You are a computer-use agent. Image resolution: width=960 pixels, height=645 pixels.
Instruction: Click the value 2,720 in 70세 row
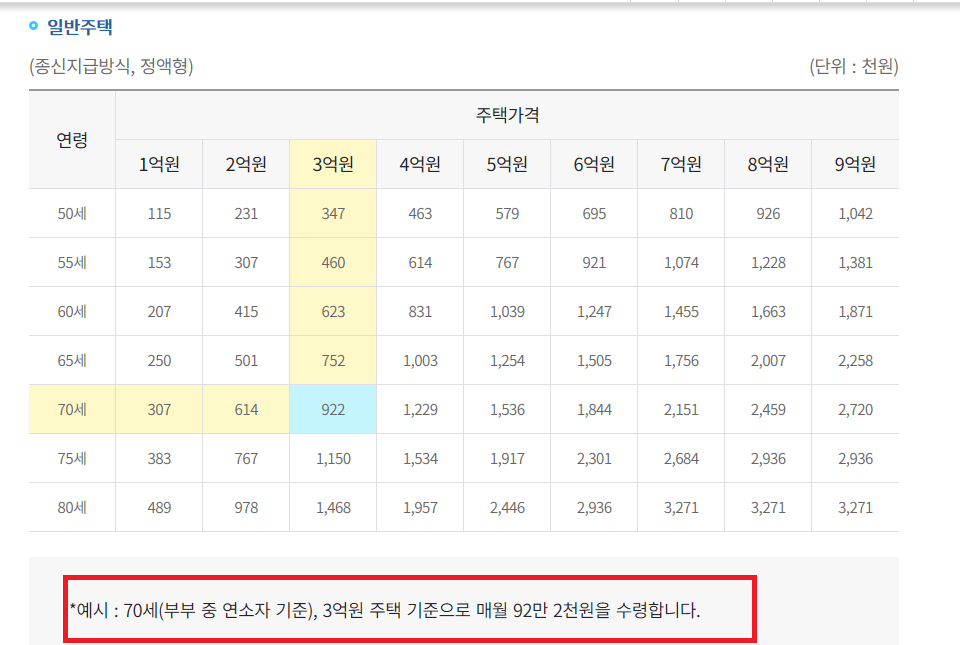click(x=855, y=409)
